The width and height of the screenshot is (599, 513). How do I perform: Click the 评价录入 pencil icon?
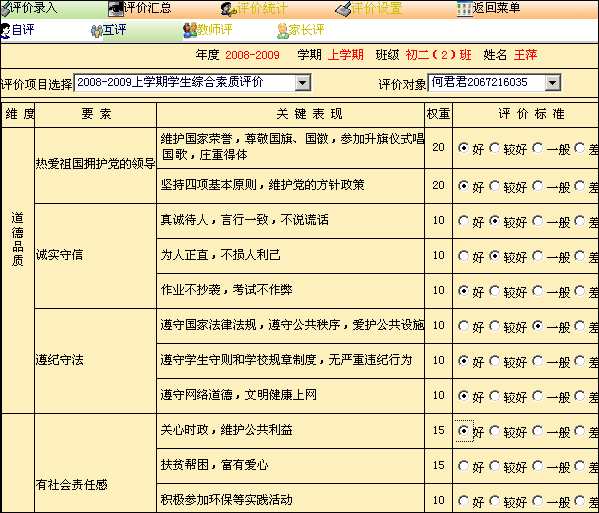(5, 9)
